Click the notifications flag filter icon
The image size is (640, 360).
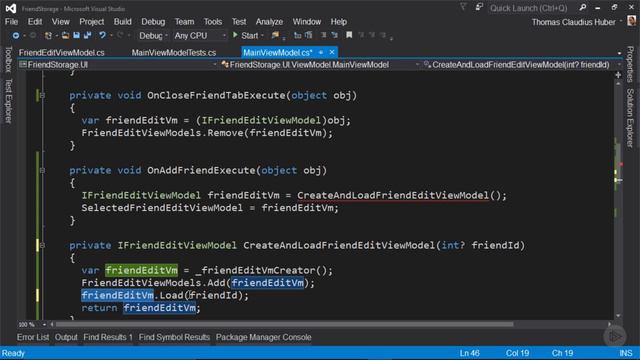(x=463, y=7)
